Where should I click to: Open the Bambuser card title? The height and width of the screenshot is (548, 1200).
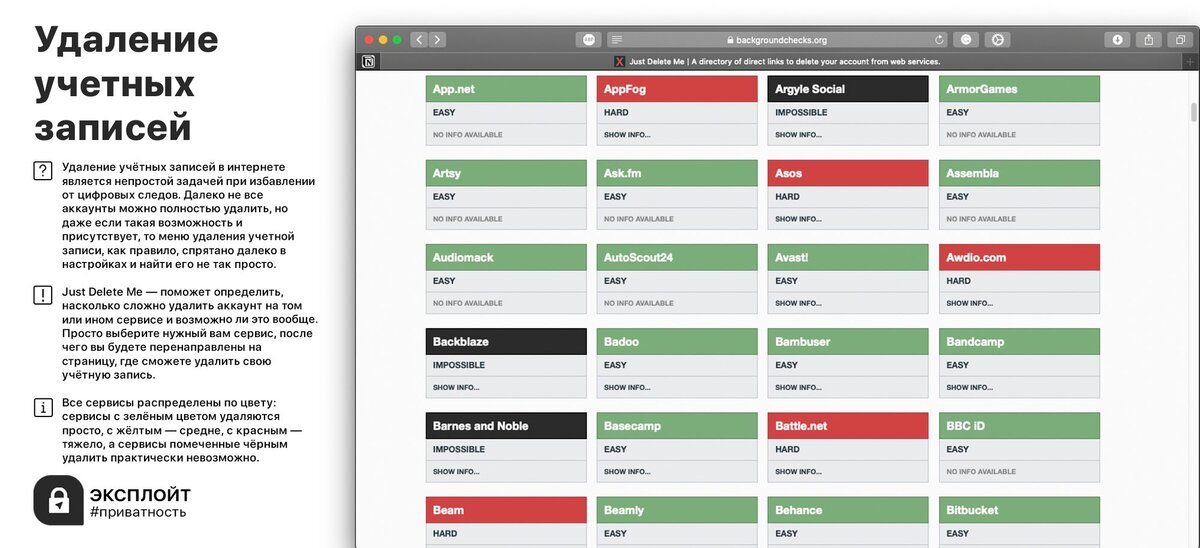[848, 341]
